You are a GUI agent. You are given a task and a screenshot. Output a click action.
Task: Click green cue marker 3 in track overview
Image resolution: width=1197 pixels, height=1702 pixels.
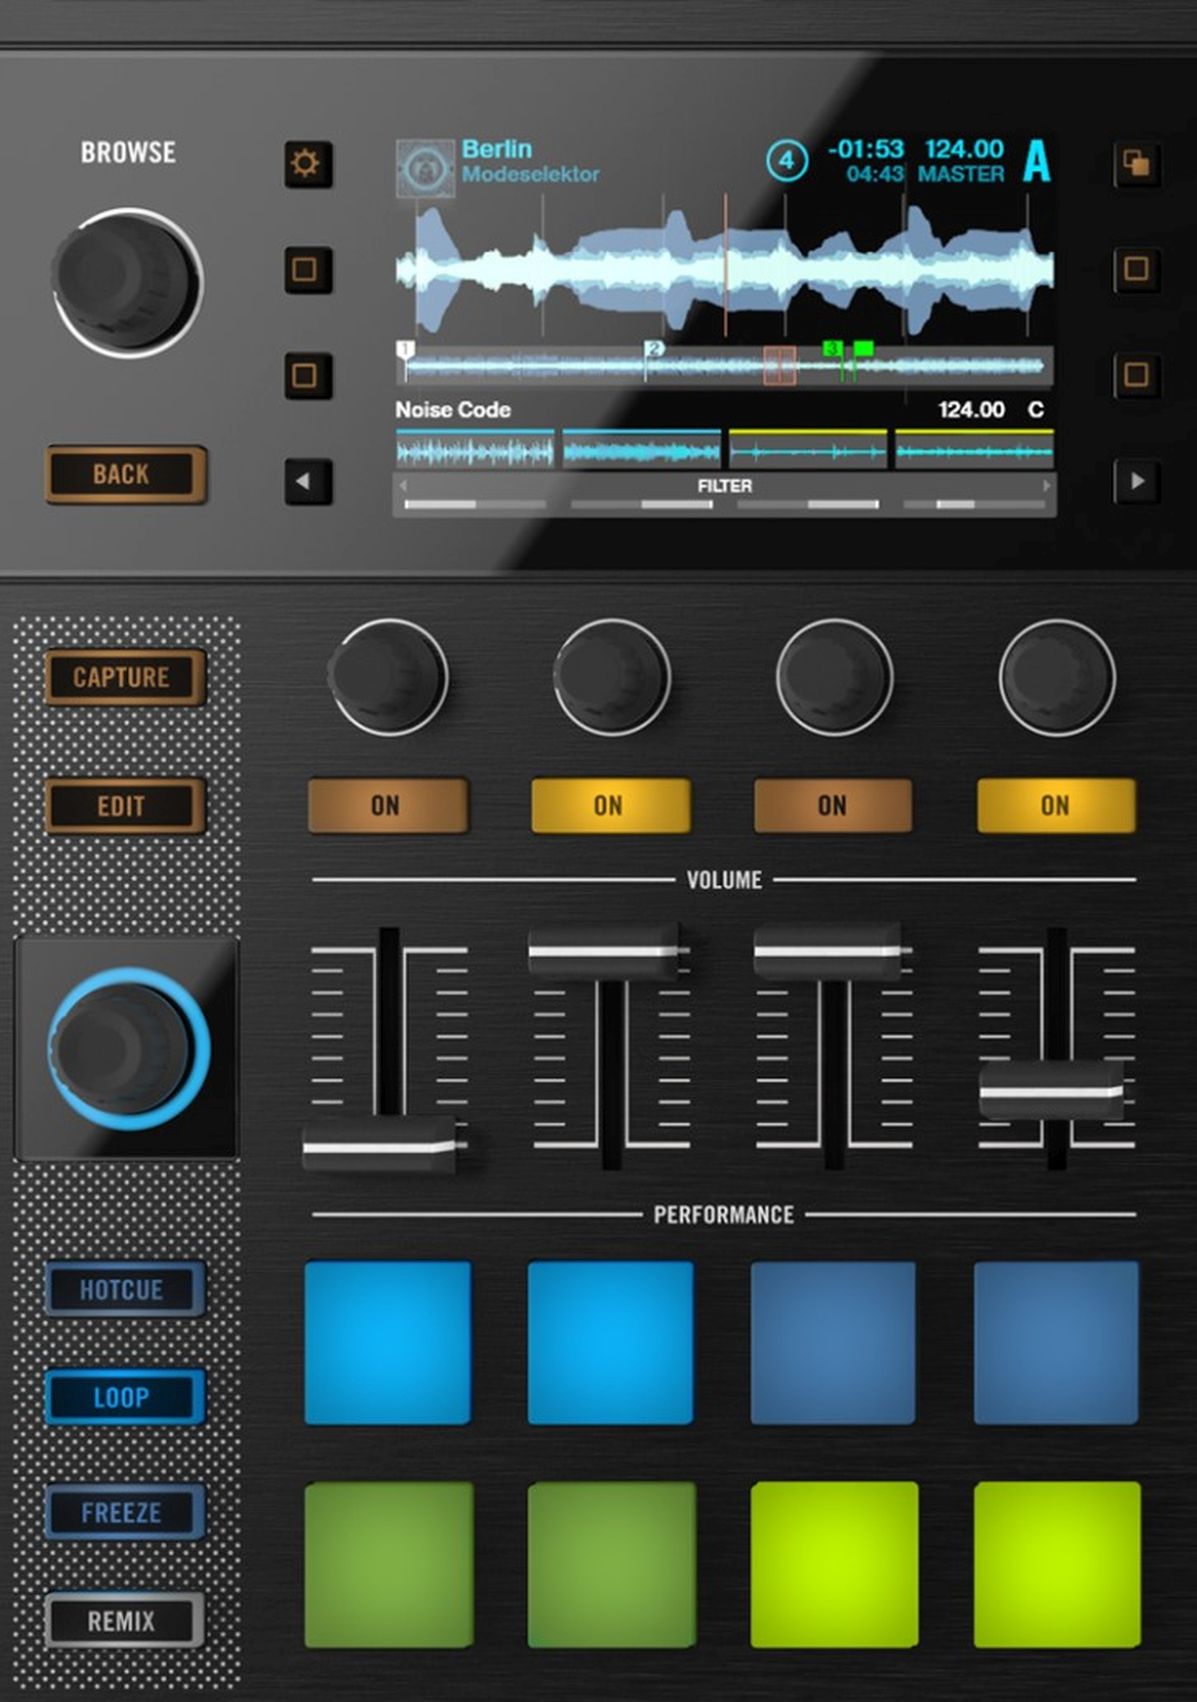click(831, 349)
